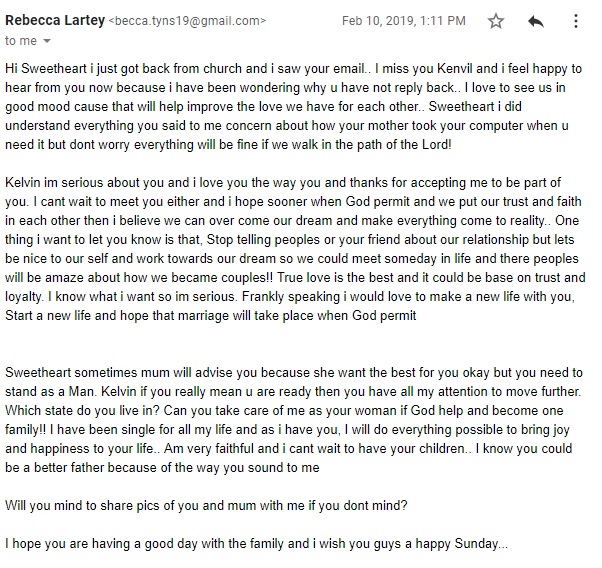Star this email from Rebecca Lartey
602x568 pixels.
[x=496, y=21]
